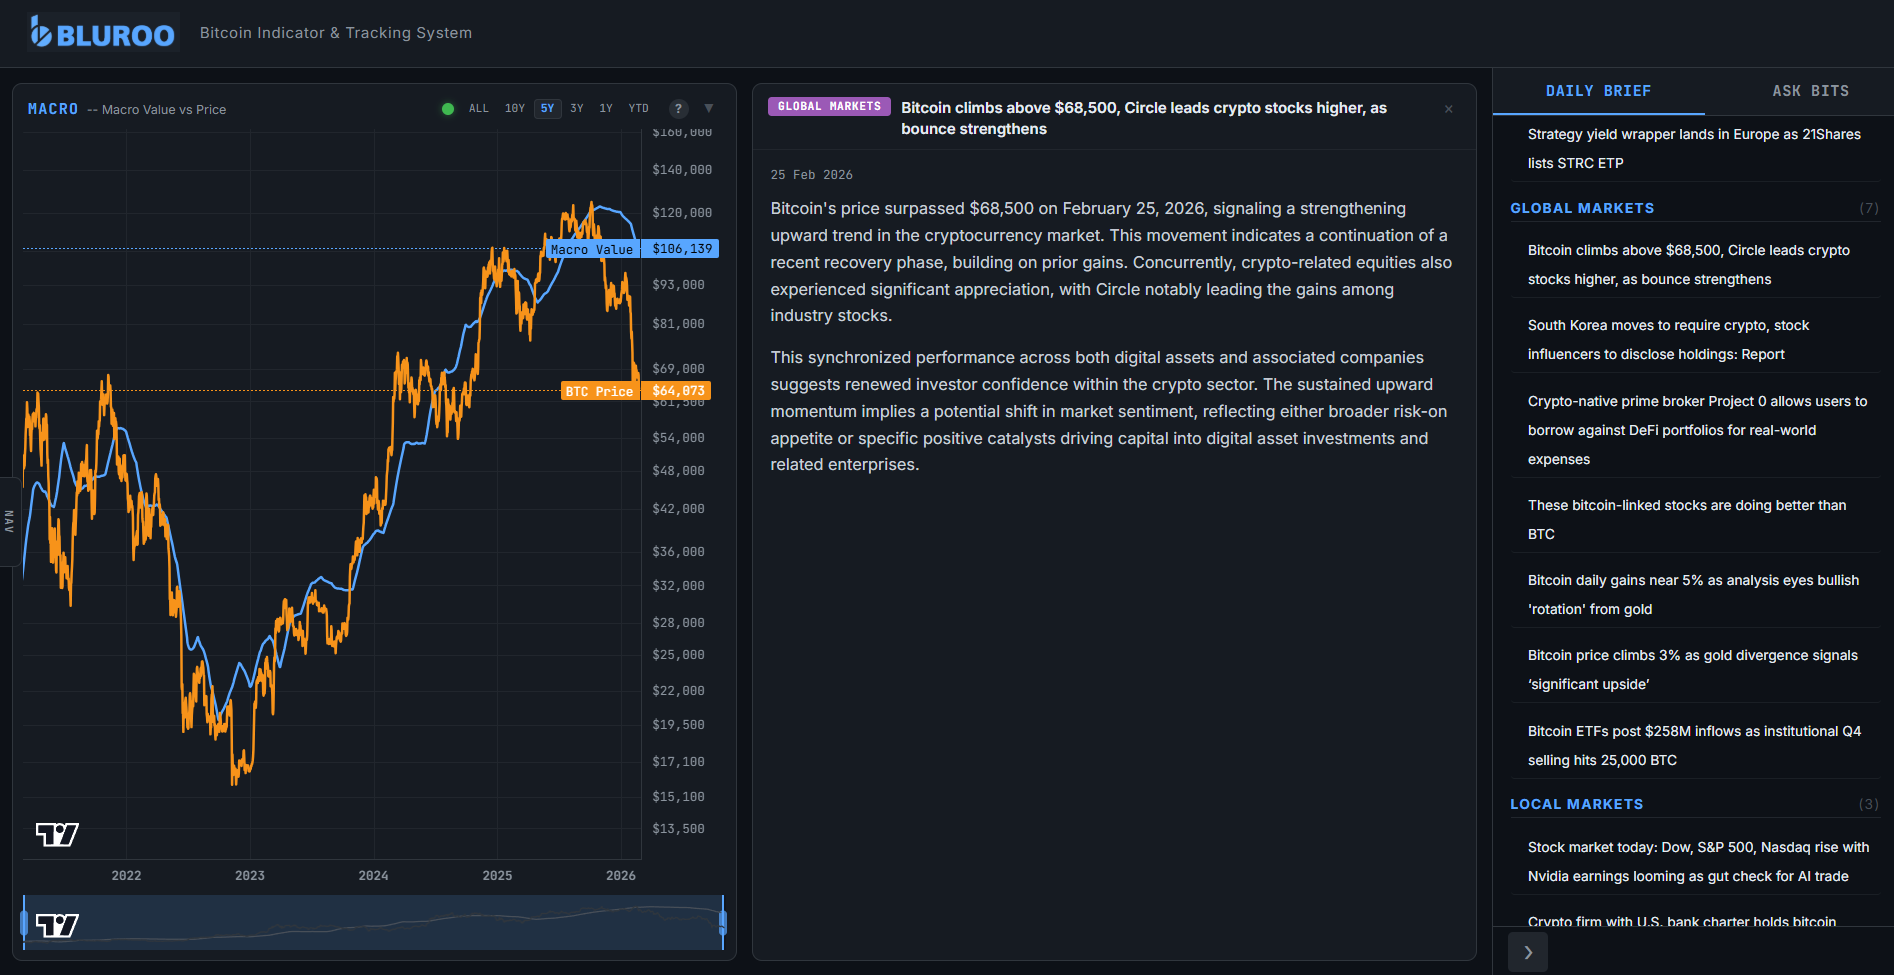
Task: Select the DAILY BRIEF tab
Action: [1597, 90]
